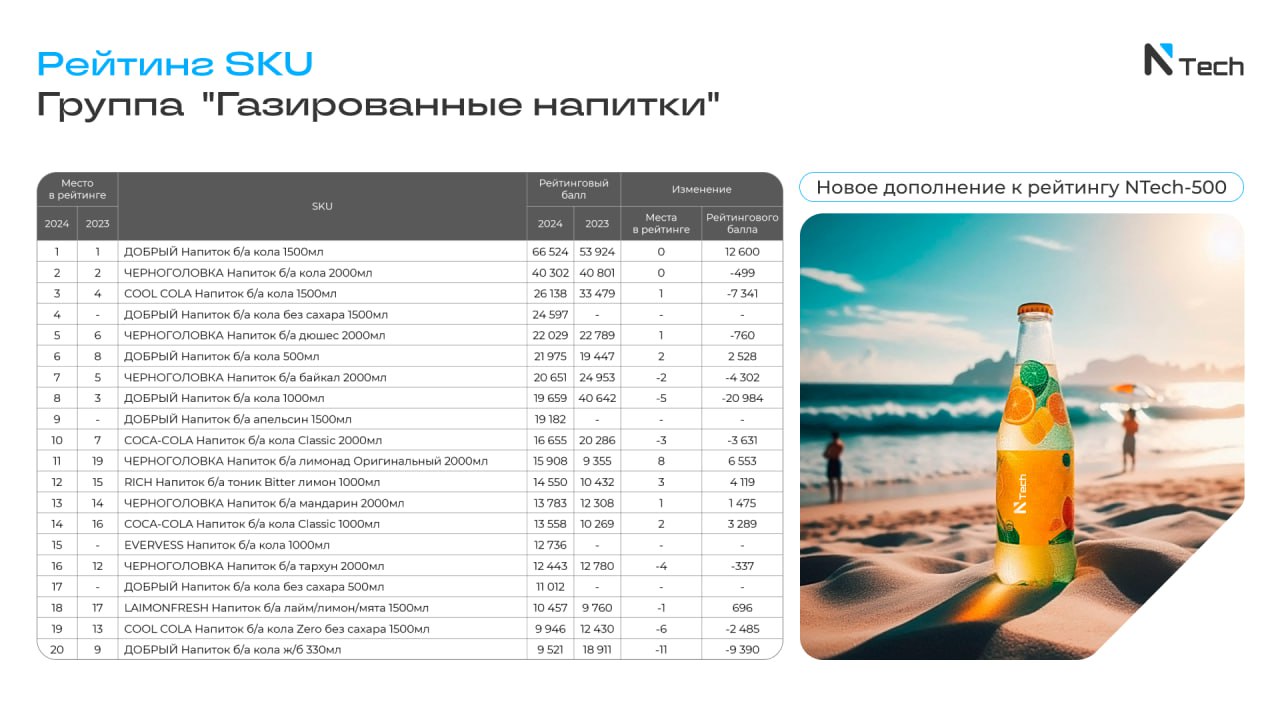Click the 'Рейтинг SKU' blue title
Image resolution: width=1280 pixels, height=720 pixels.
(x=175, y=64)
